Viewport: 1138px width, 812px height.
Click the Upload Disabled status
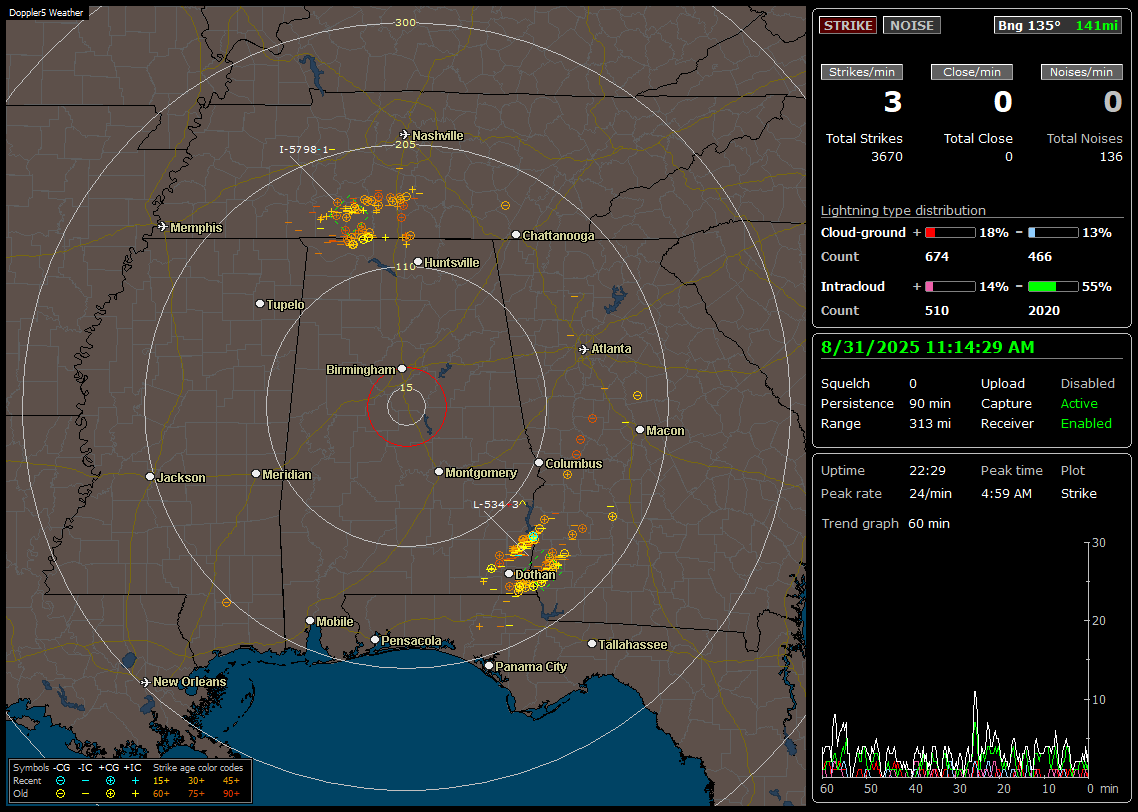click(x=1087, y=383)
